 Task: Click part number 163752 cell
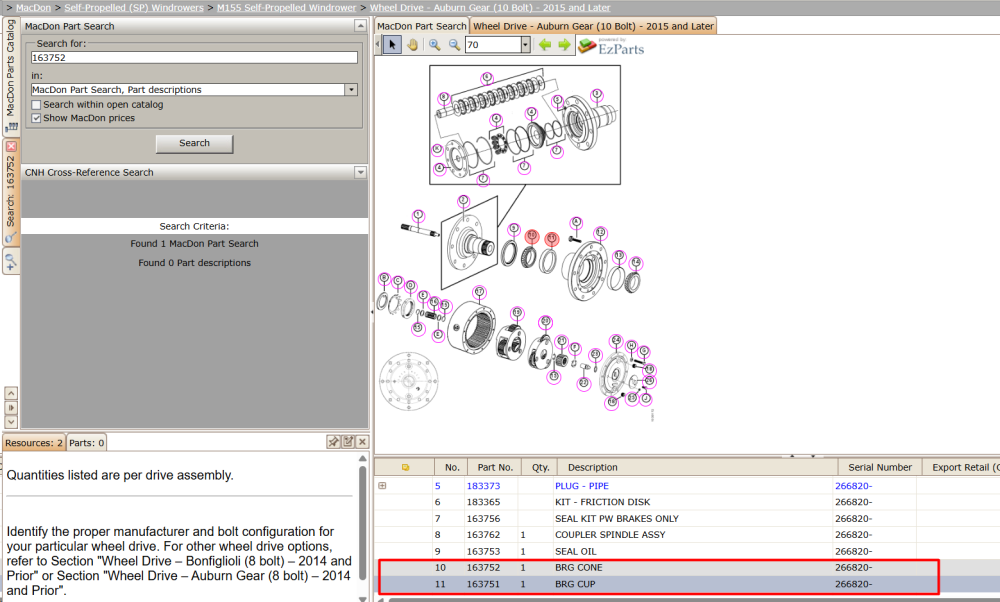pos(483,568)
